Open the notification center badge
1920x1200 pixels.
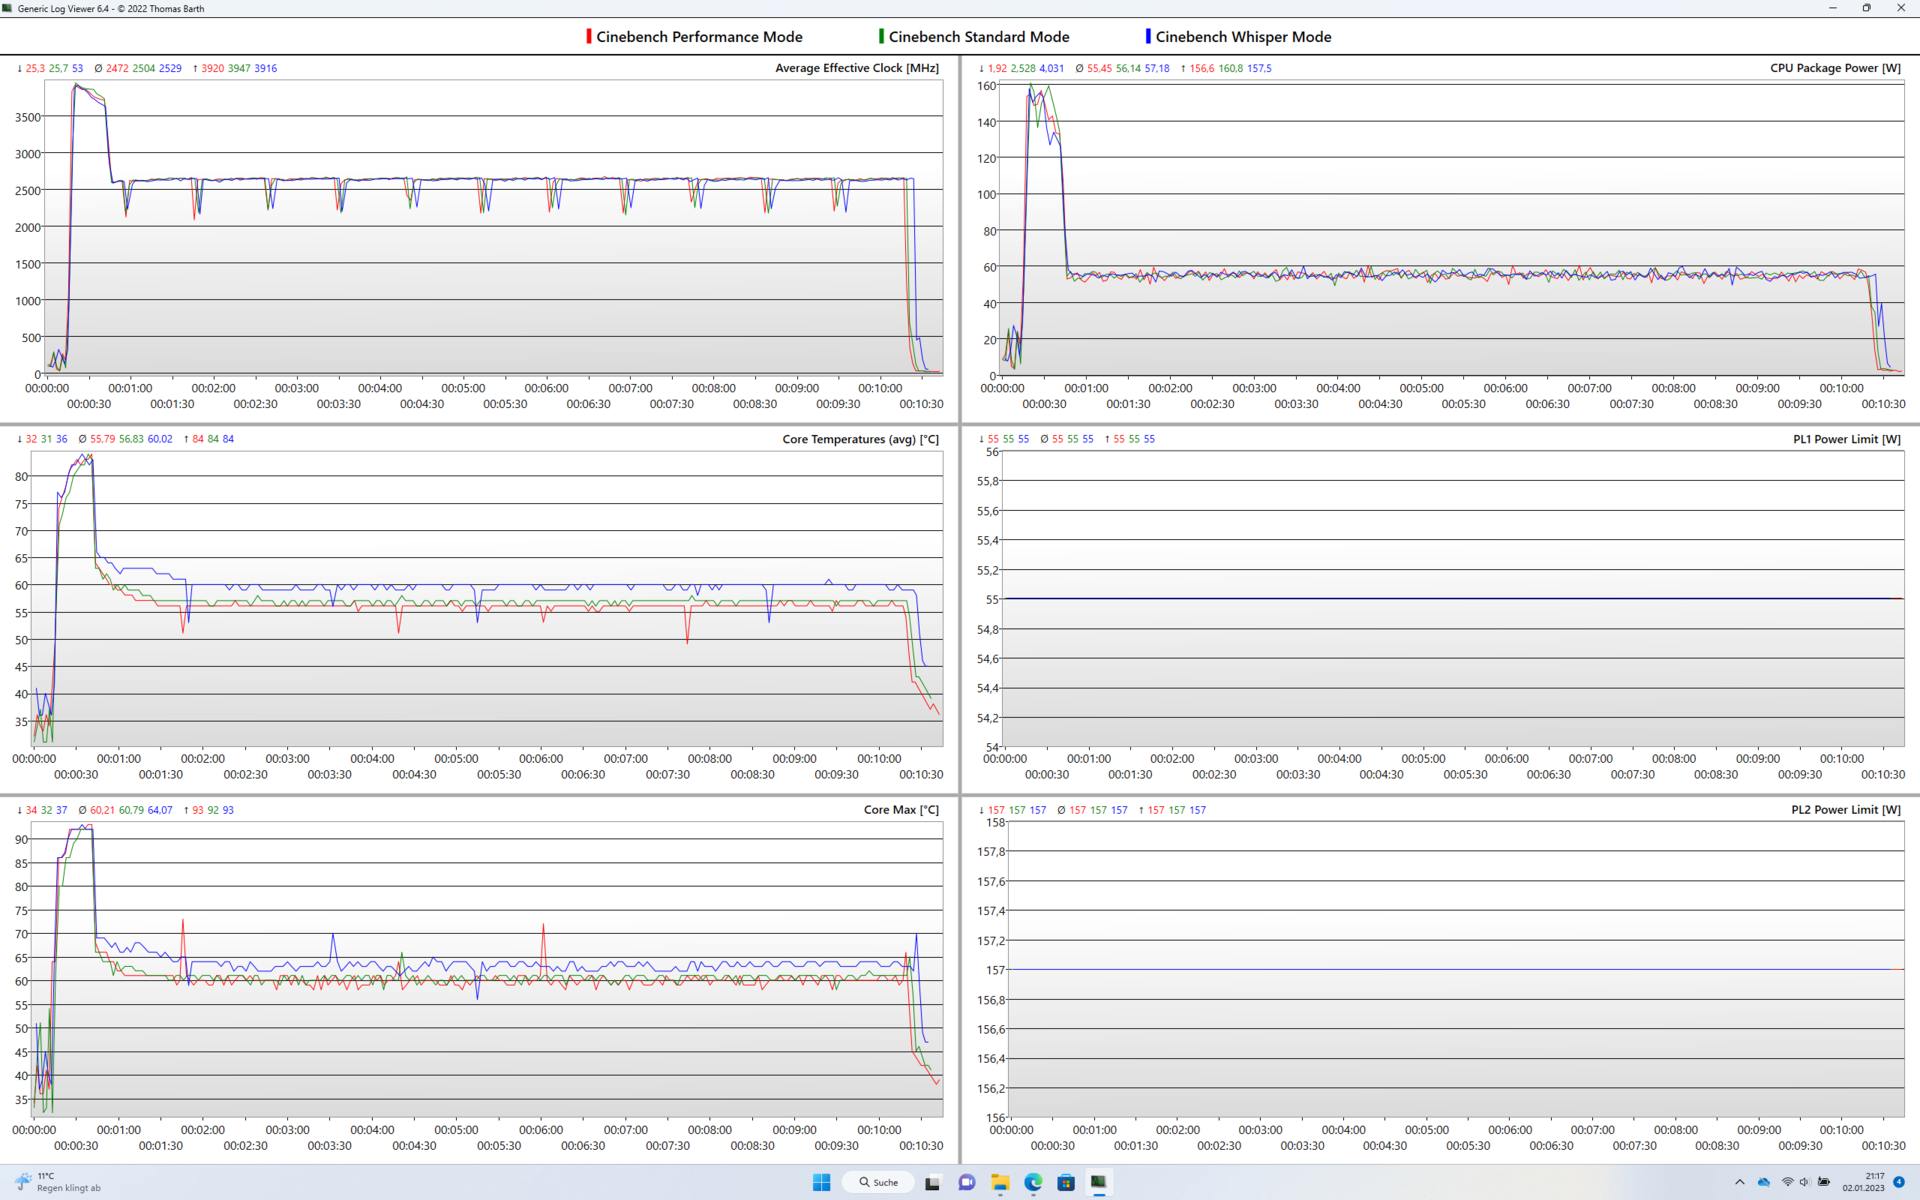click(1899, 1182)
